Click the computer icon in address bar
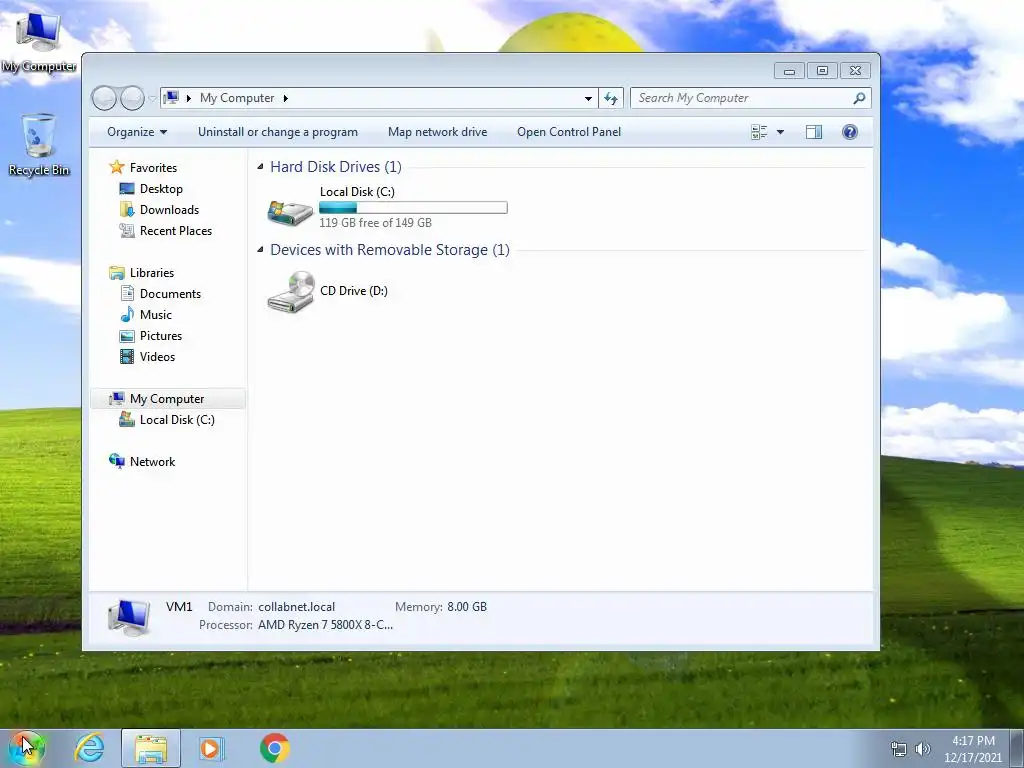Viewport: 1024px width, 768px height. coord(171,98)
